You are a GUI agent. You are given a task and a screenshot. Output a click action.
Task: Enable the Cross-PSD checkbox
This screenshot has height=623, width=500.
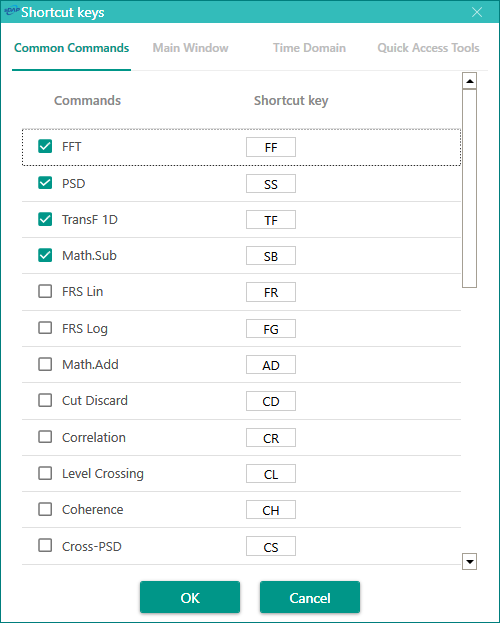coord(45,546)
